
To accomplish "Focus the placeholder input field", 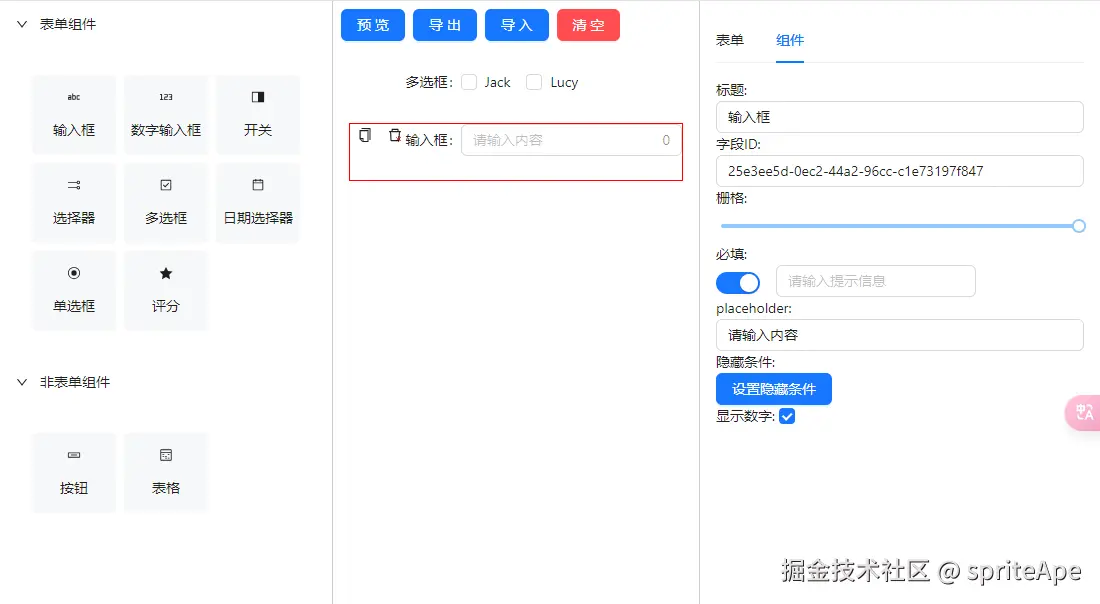I will pos(899,335).
